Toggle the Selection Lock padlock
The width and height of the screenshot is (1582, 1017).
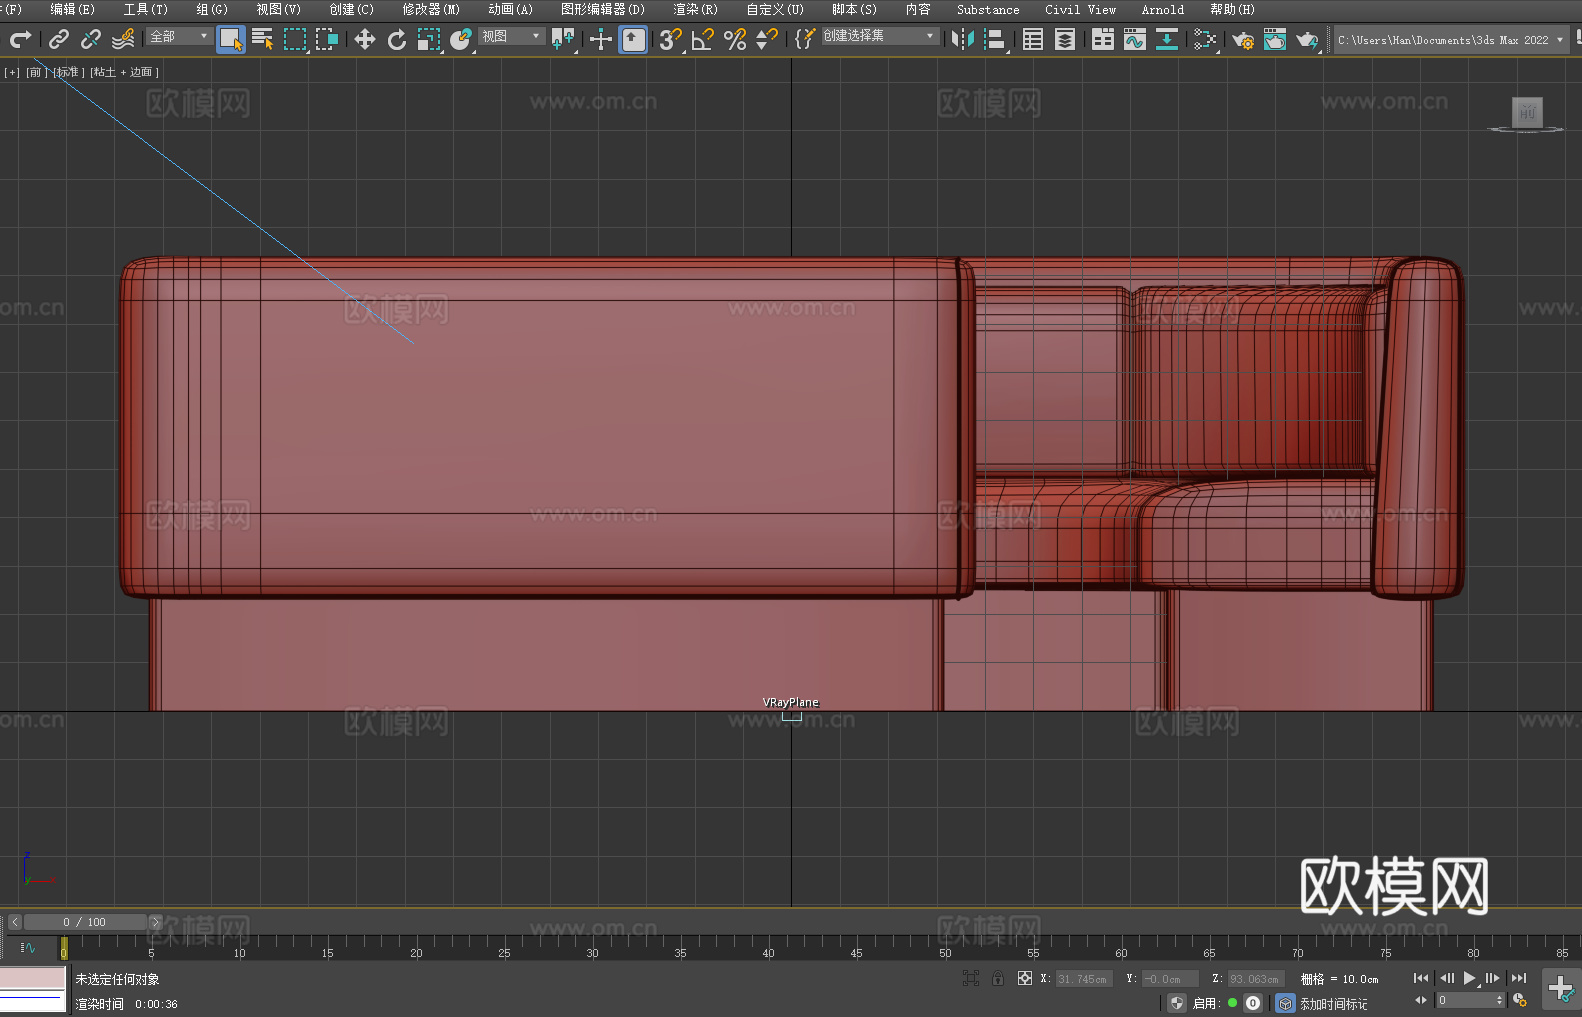click(x=998, y=978)
